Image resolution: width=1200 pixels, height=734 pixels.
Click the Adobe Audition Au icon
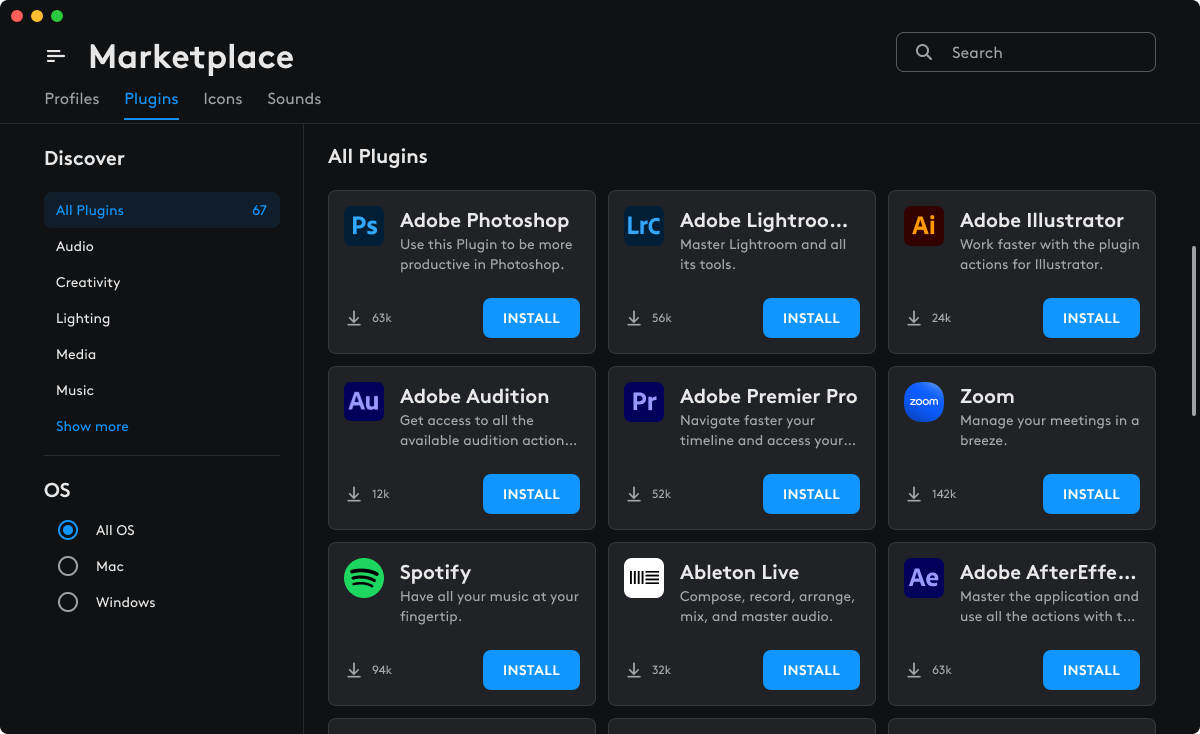[x=364, y=402]
